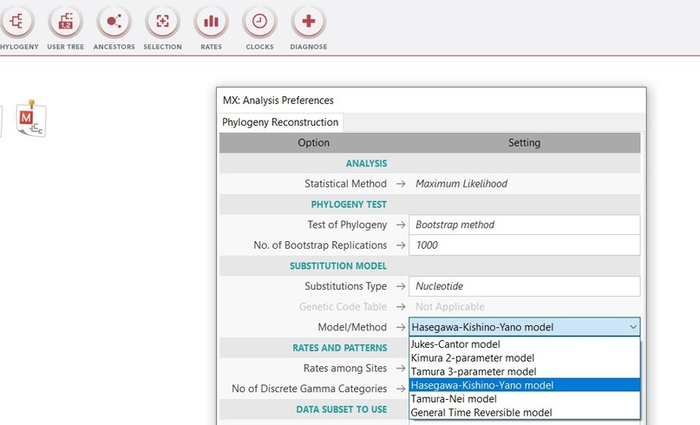Open the Rates tool icon

(x=210, y=22)
